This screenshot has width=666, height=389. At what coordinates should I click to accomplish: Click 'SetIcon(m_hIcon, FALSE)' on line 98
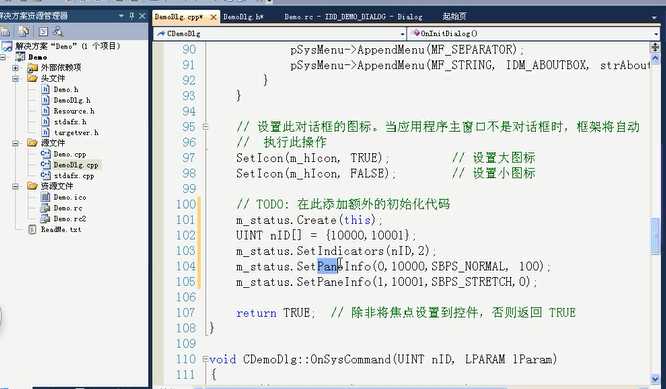click(x=314, y=173)
